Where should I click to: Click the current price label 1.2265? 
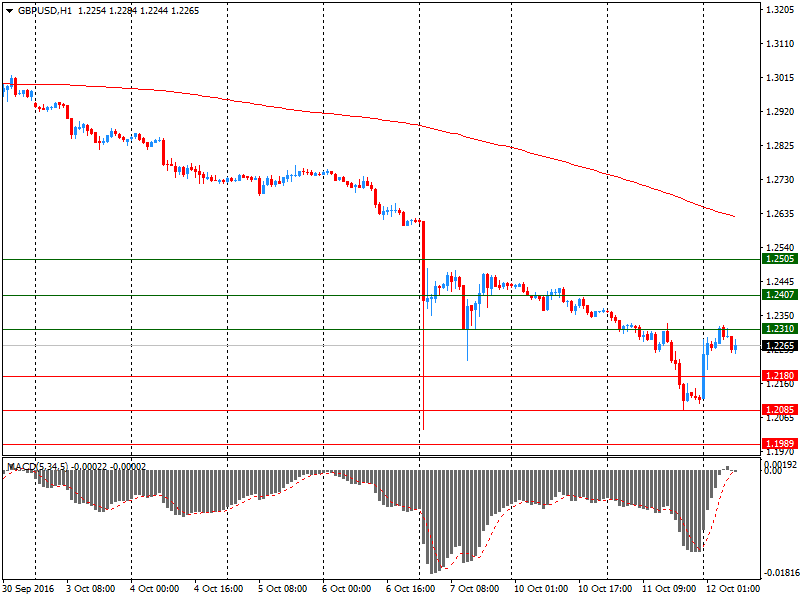pos(780,346)
